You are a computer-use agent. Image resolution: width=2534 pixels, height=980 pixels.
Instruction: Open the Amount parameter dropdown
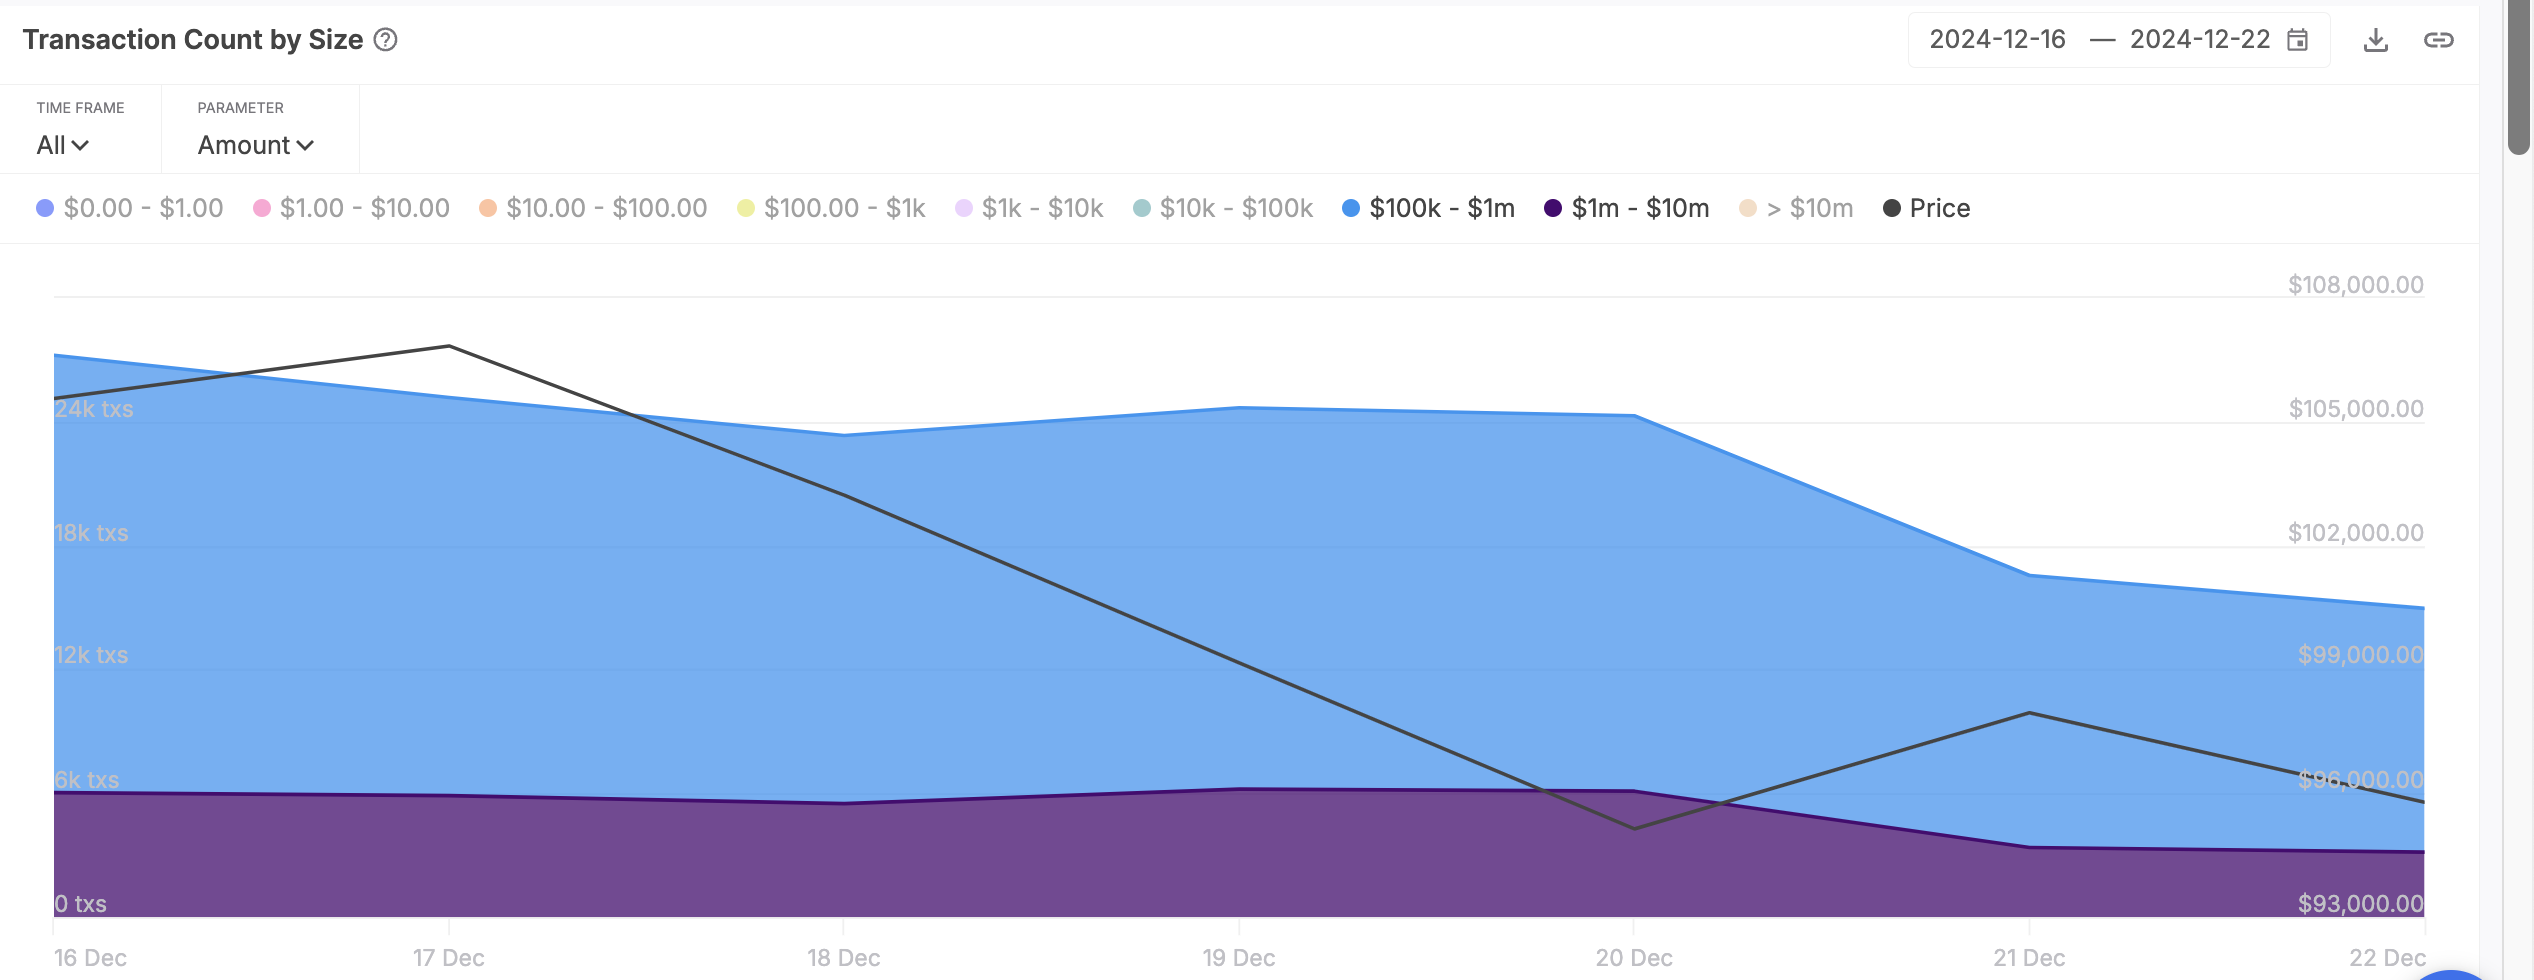tap(255, 144)
